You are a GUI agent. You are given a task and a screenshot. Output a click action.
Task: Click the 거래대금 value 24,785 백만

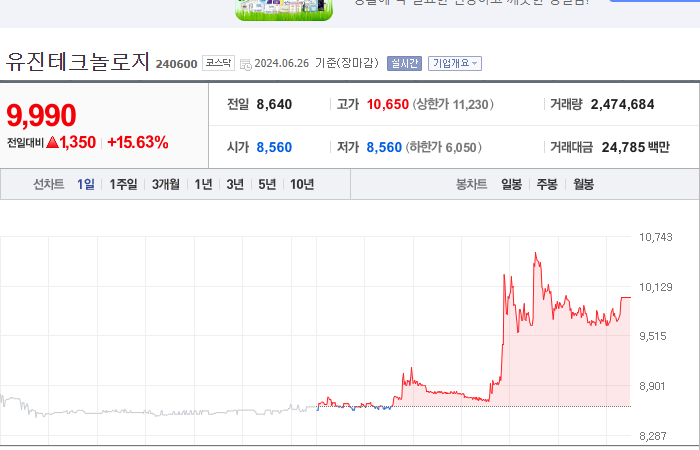click(x=636, y=147)
